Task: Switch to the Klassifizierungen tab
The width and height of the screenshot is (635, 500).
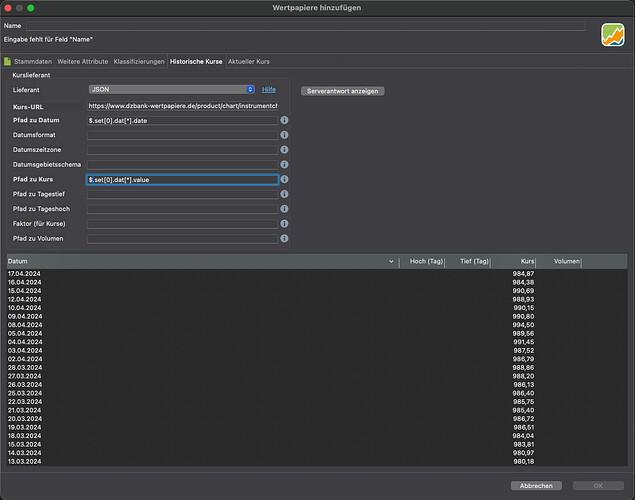Action: click(139, 62)
